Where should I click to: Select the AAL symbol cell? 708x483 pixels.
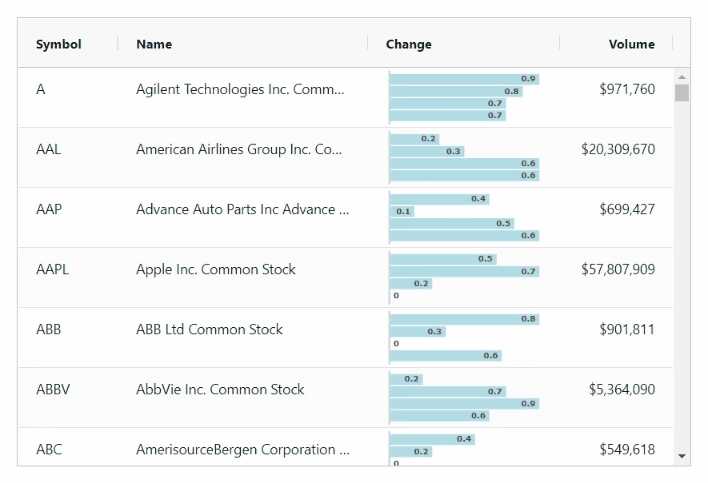point(48,149)
